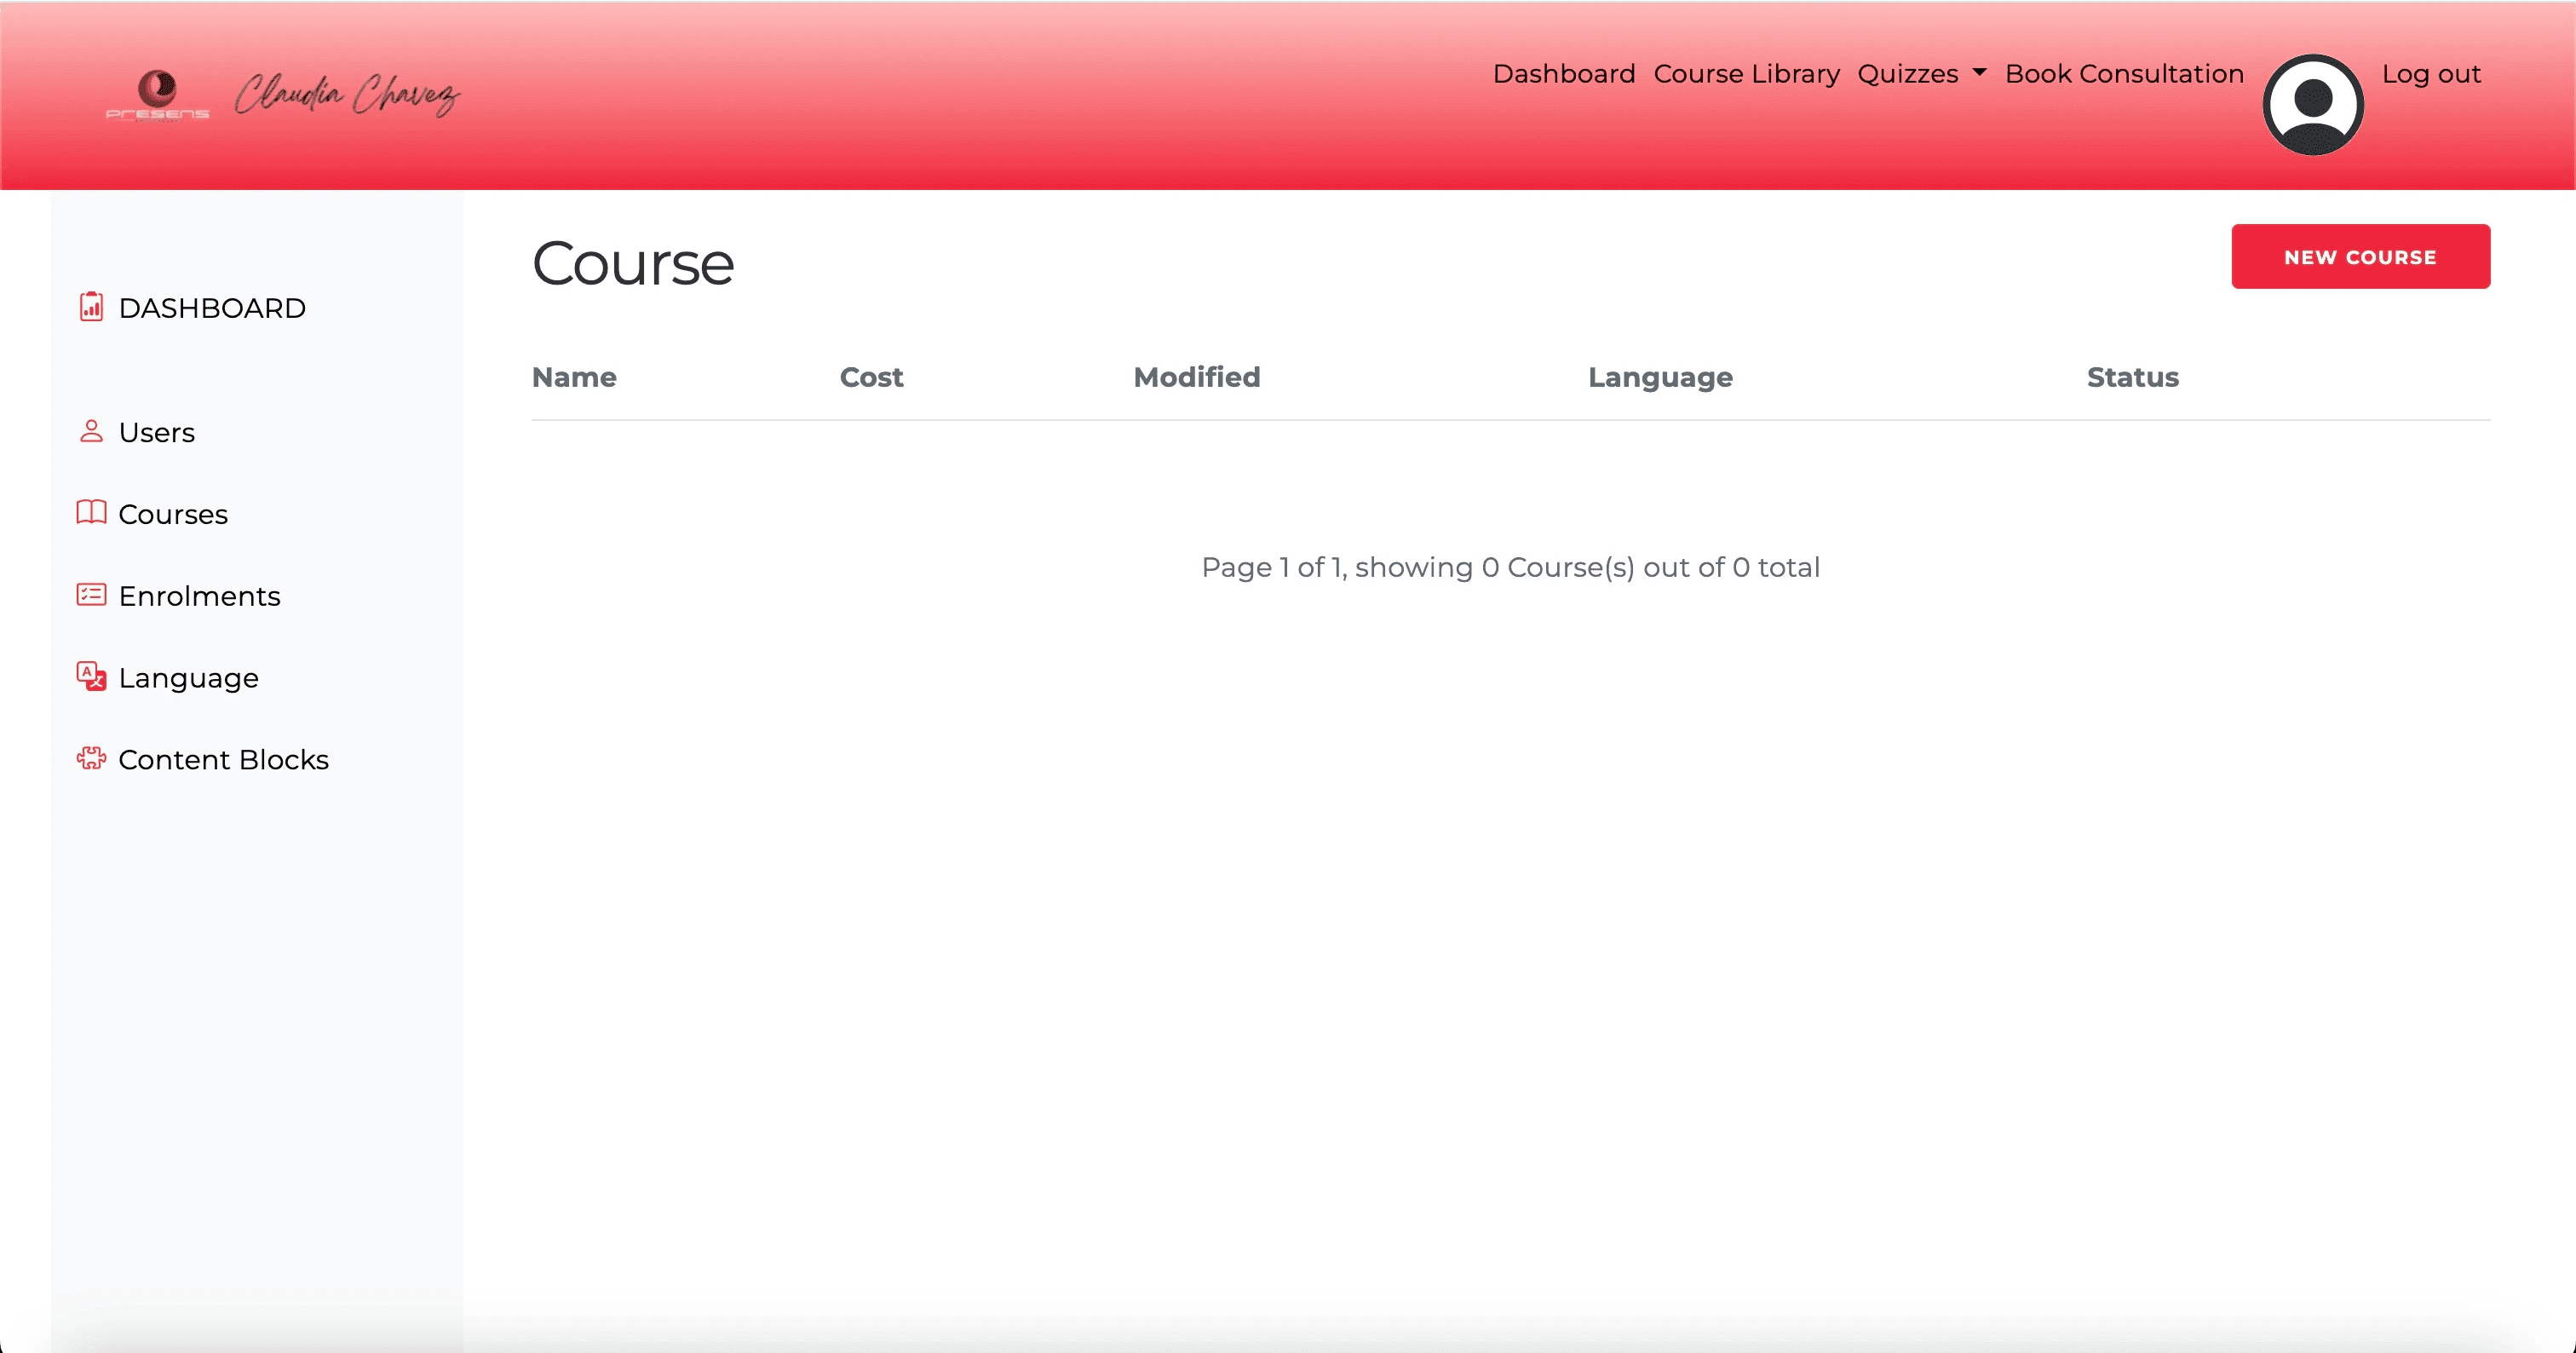Click the Content Blocks puzzle icon
This screenshot has width=2576, height=1353.
click(x=91, y=758)
